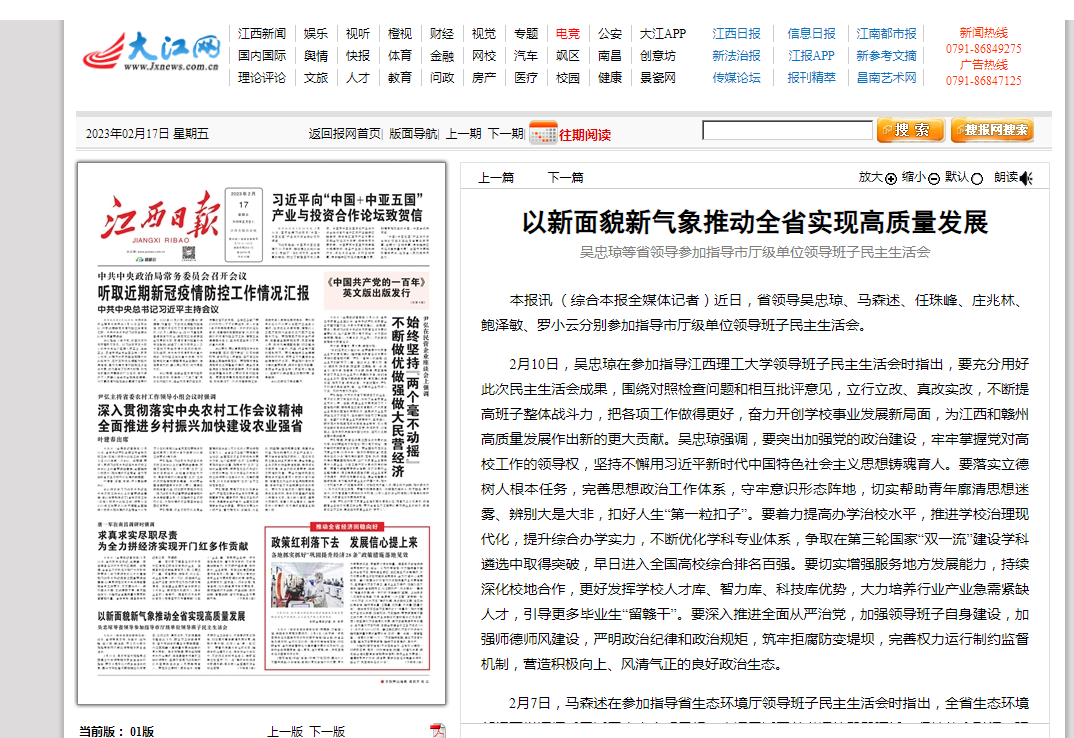Viewport: 1074px width, 738px height.
Task: Open the 报刊精萃 link
Action: pyautogui.click(x=811, y=77)
